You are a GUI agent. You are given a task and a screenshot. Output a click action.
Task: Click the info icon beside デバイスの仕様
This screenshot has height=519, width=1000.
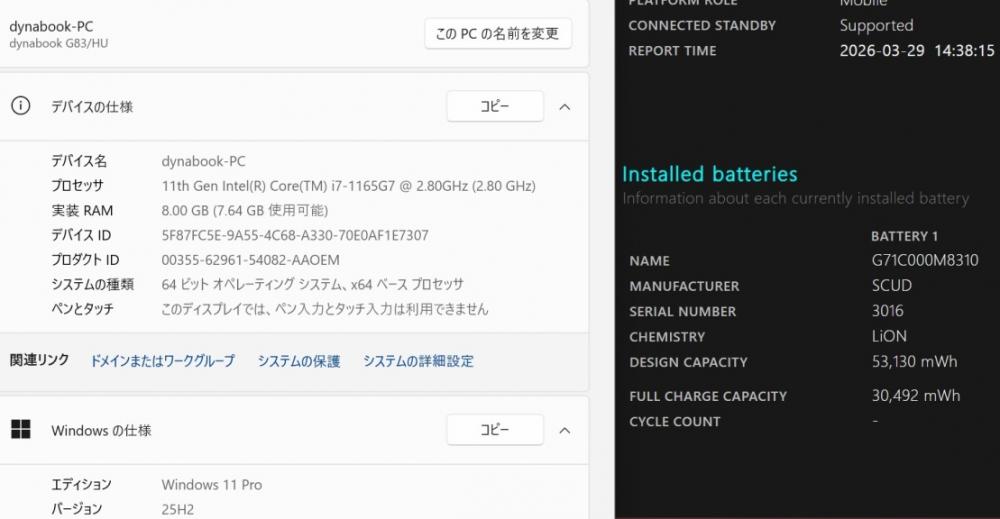pos(20,106)
